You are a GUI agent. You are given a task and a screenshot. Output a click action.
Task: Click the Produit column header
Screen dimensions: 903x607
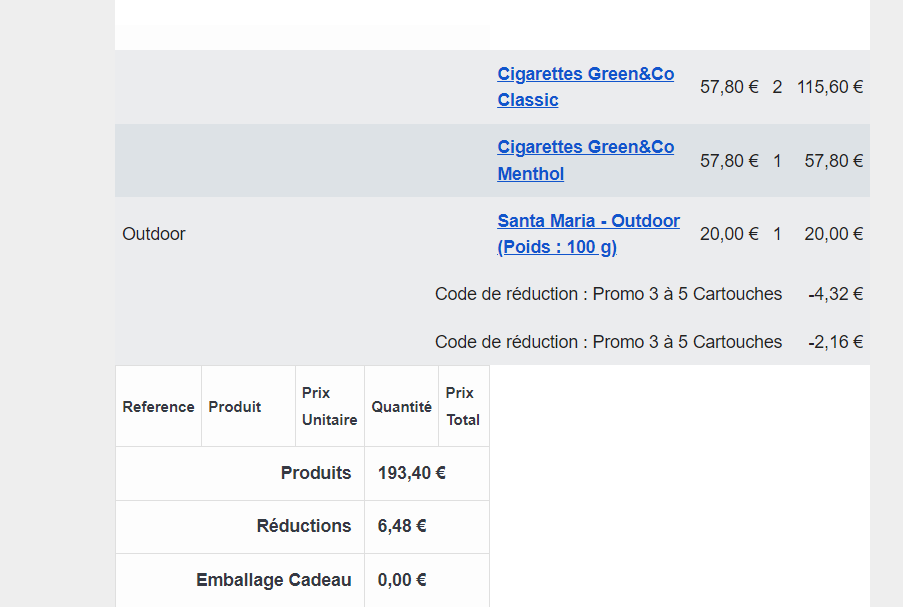[234, 407]
